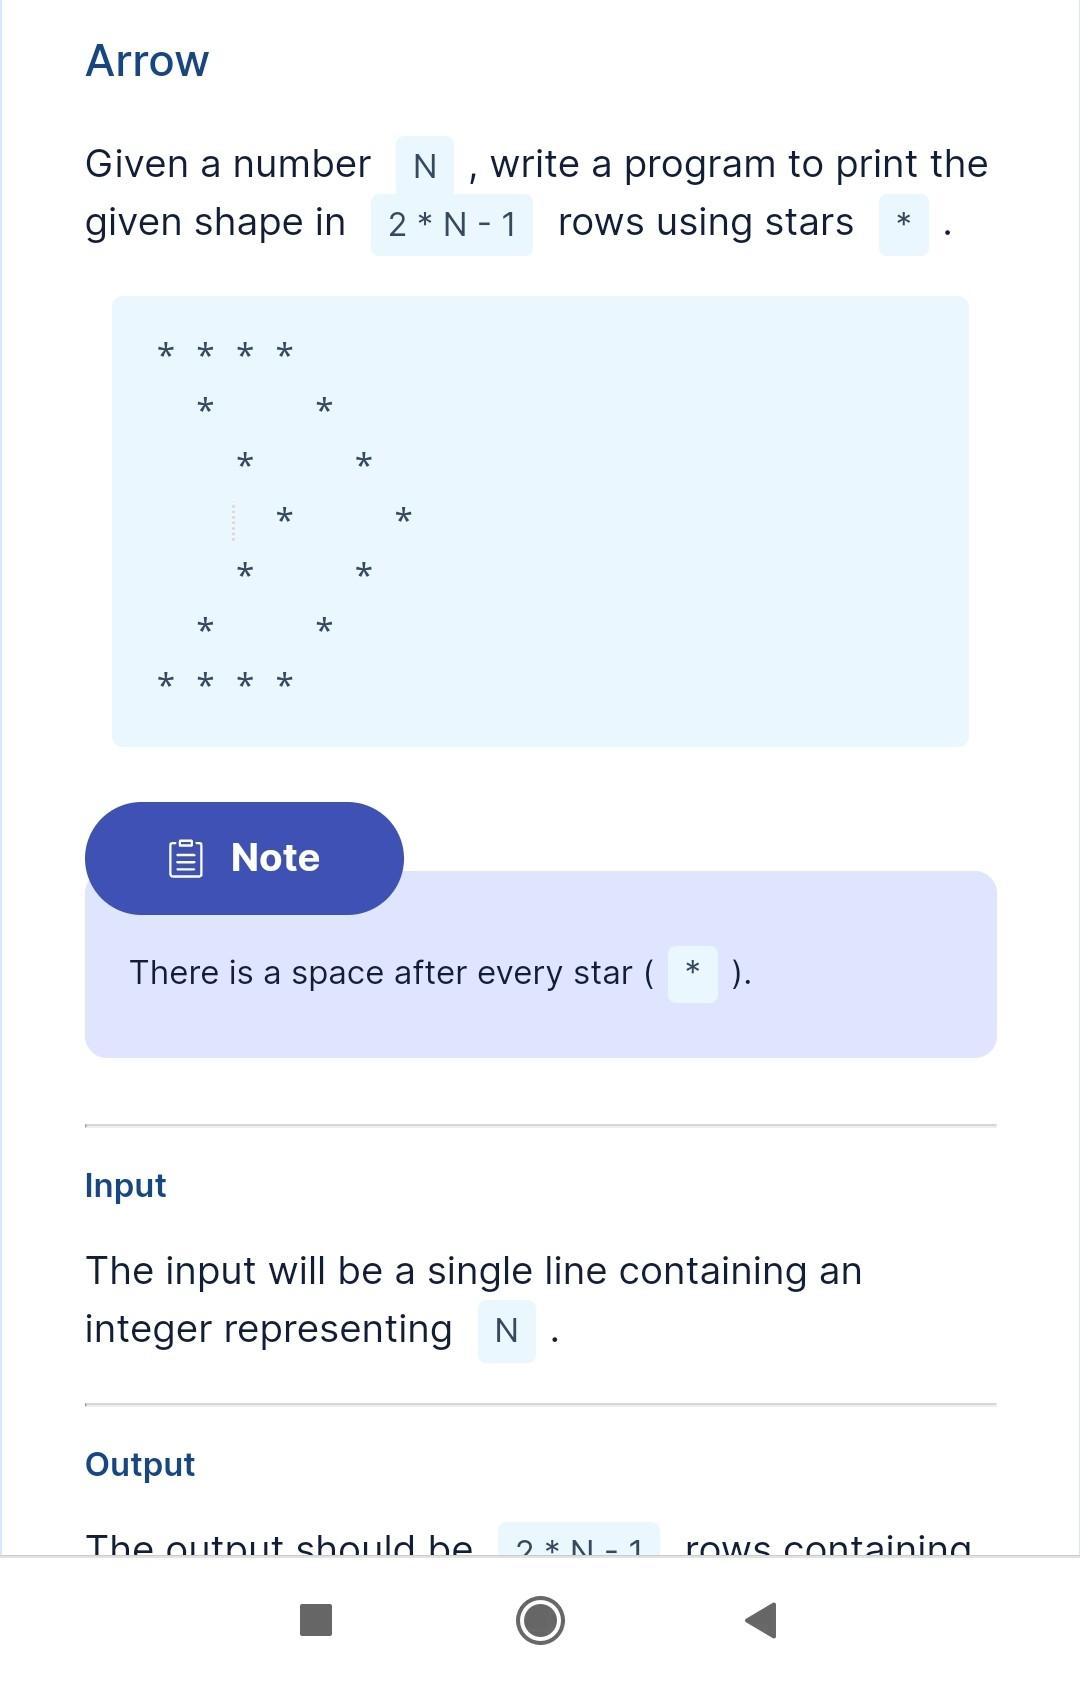Tap the 'N' badge beside 'integer representing'
1080x1685 pixels.
click(x=505, y=1330)
